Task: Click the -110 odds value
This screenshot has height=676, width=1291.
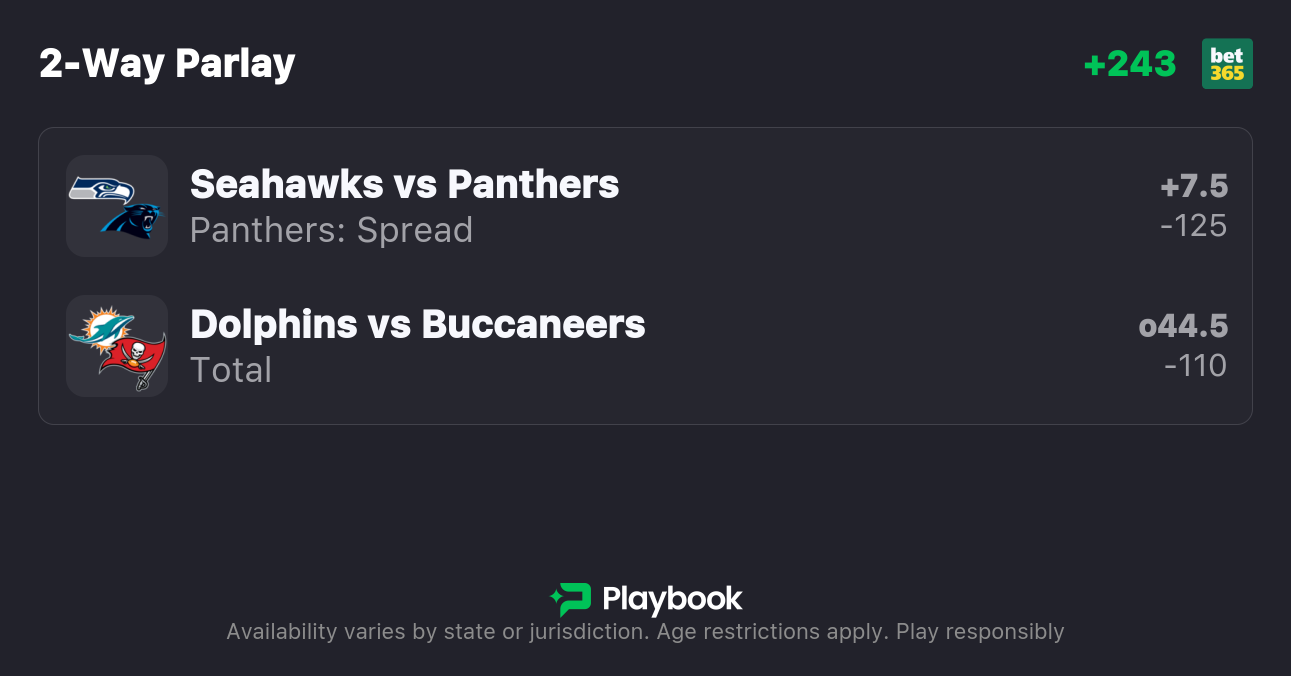Action: [x=1195, y=366]
